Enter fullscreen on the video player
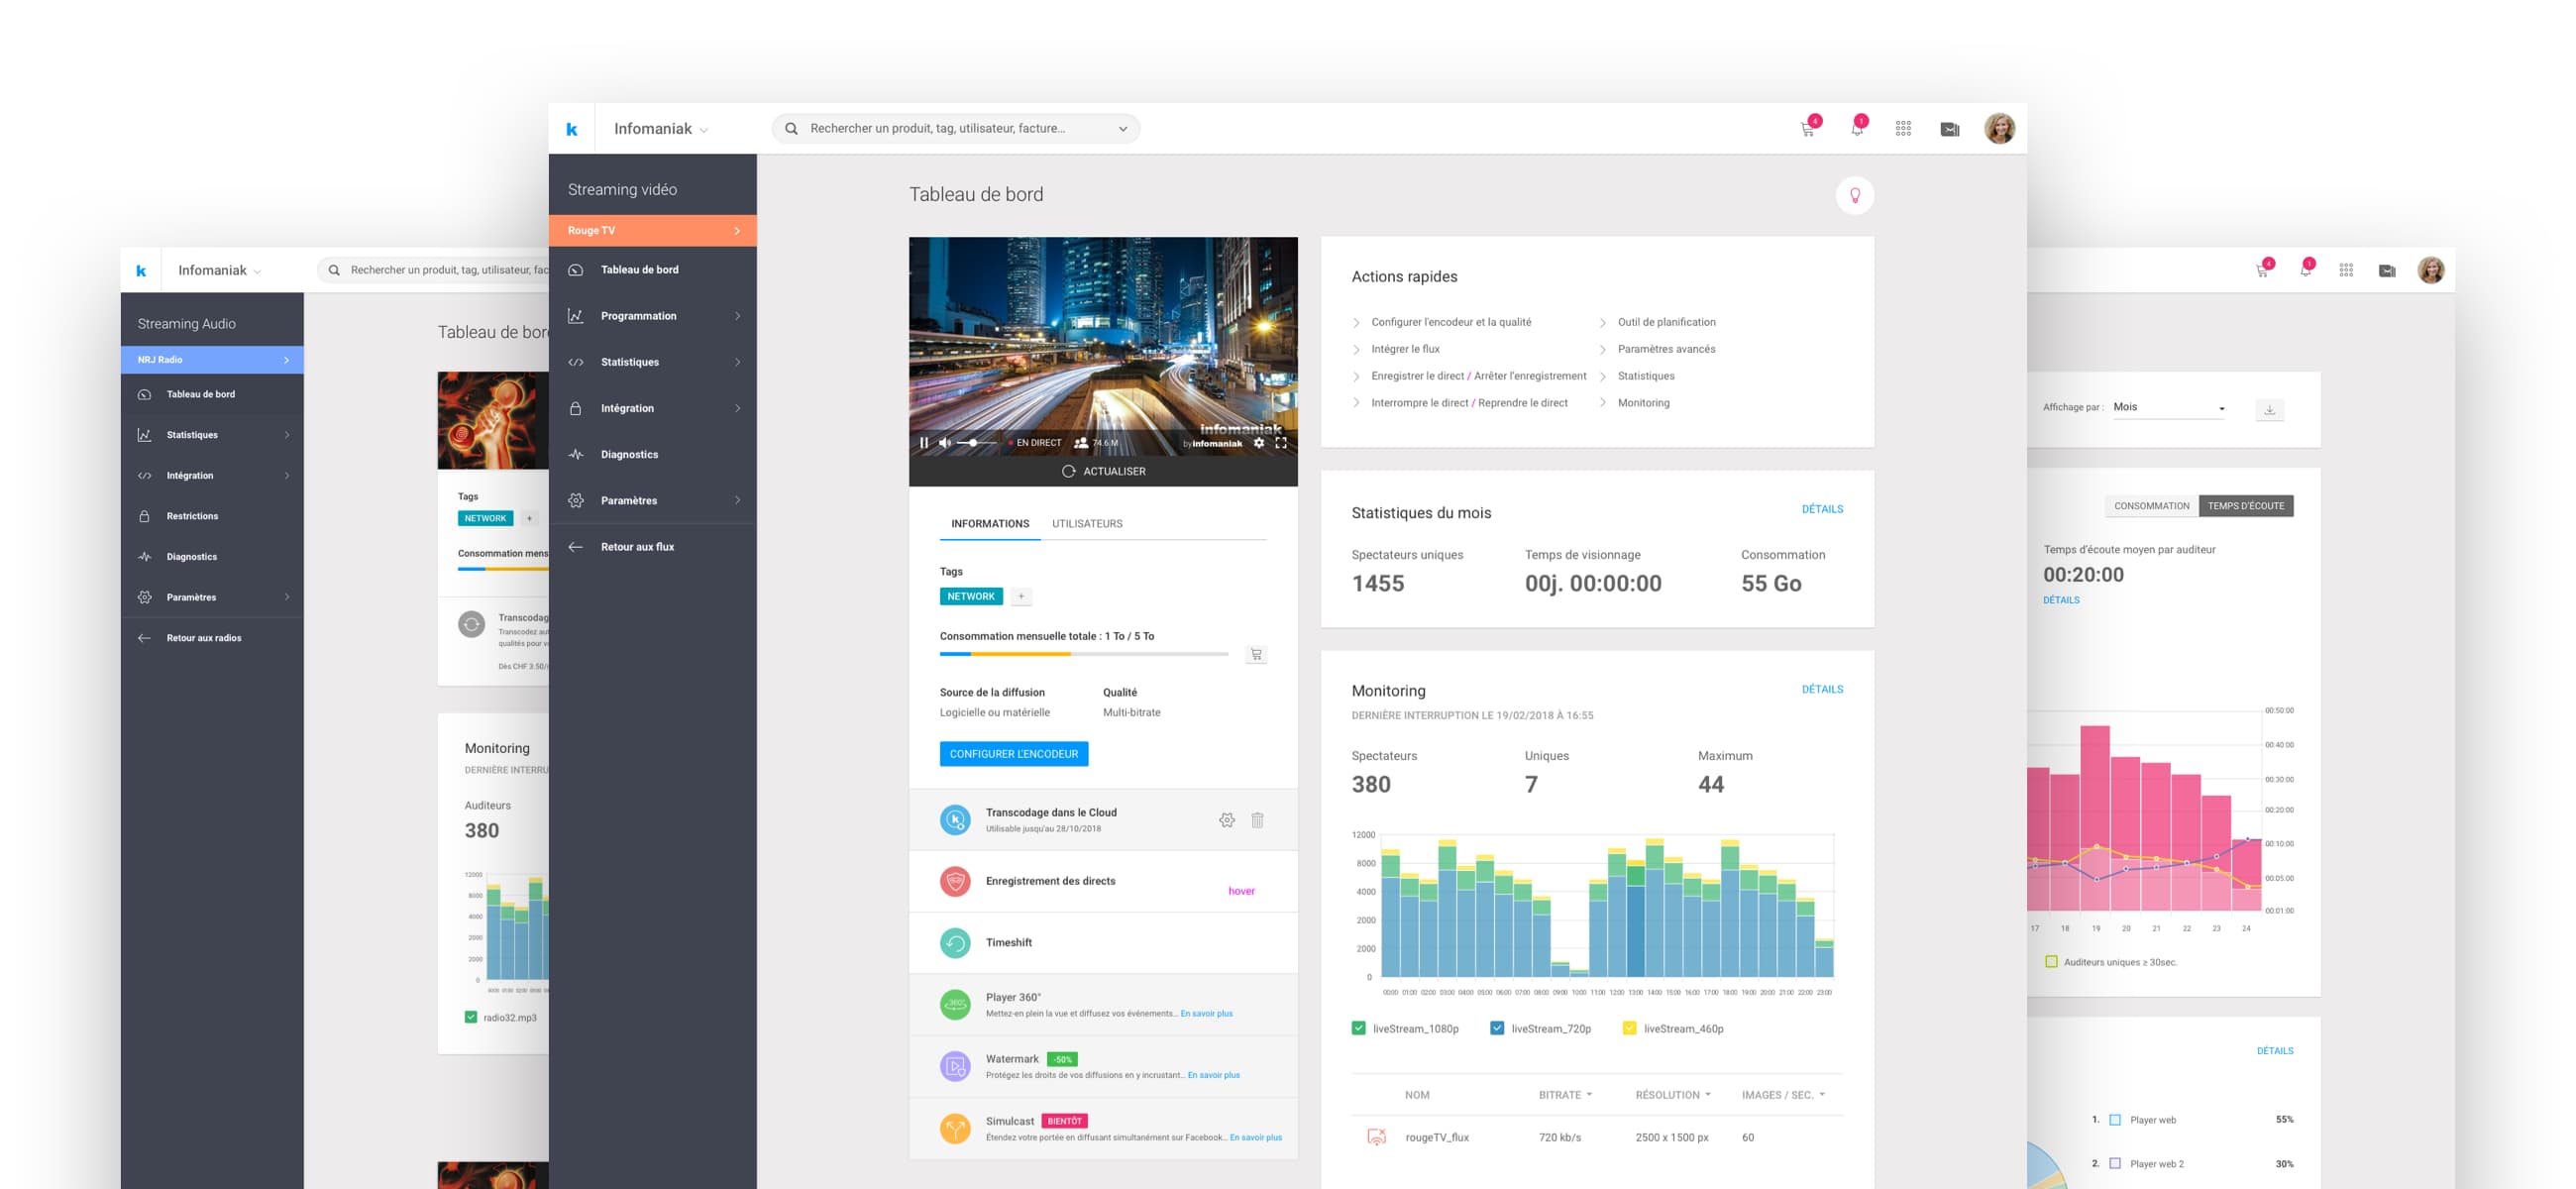 [1281, 443]
